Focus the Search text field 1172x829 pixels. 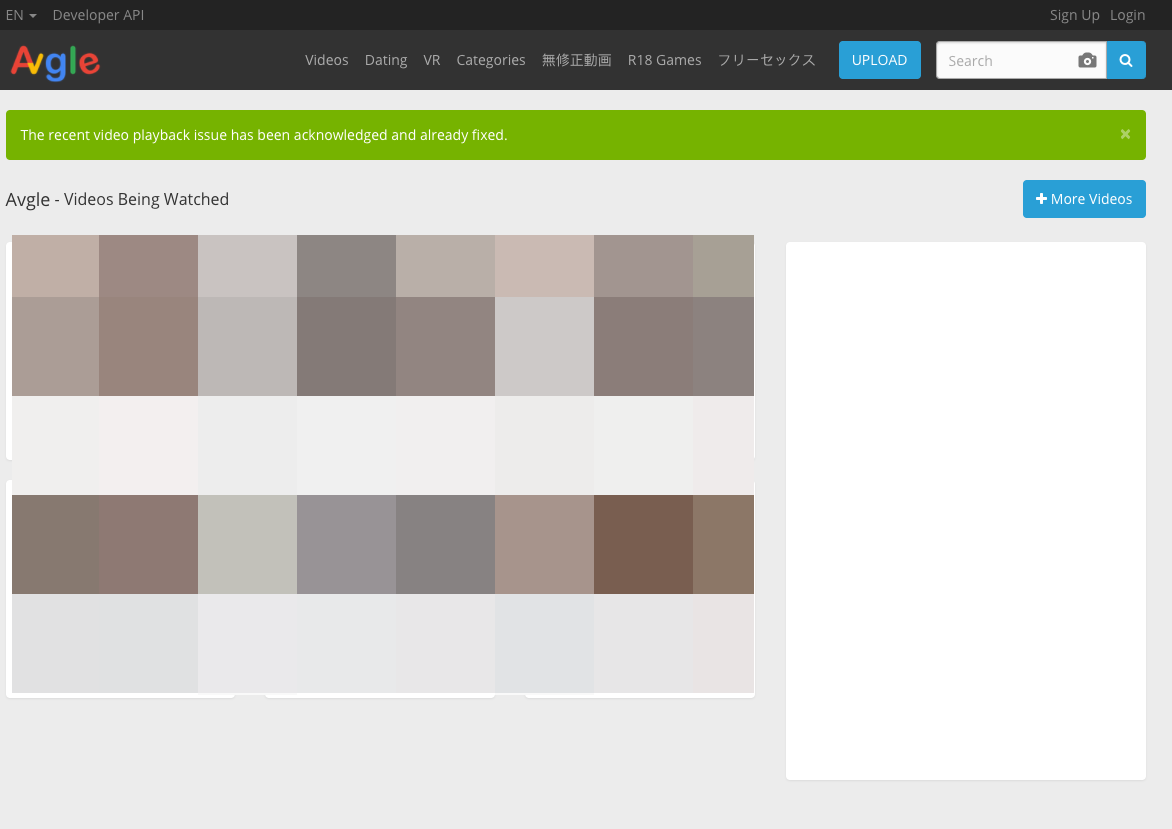click(1005, 61)
